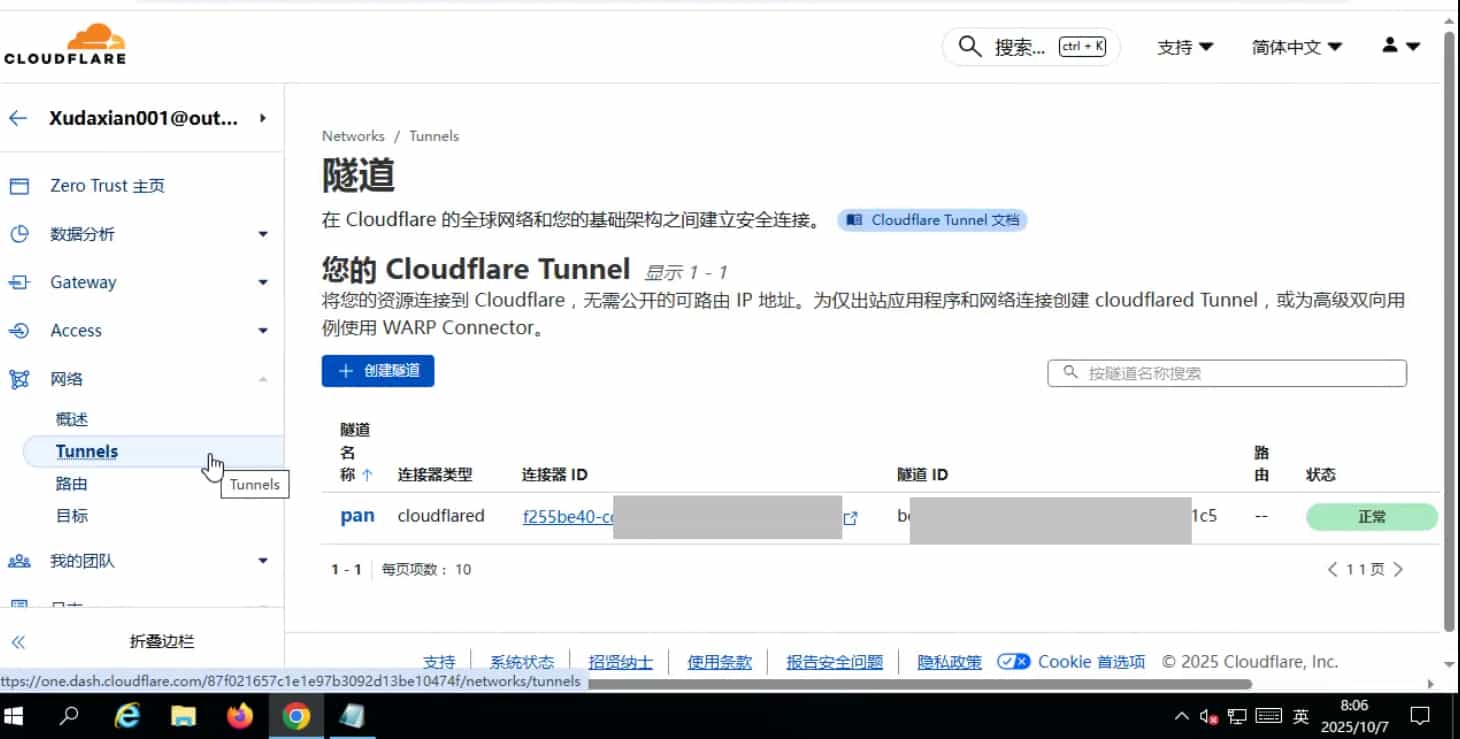Select Tunnels in the sidebar
Image resolution: width=1460 pixels, height=739 pixels.
point(87,451)
